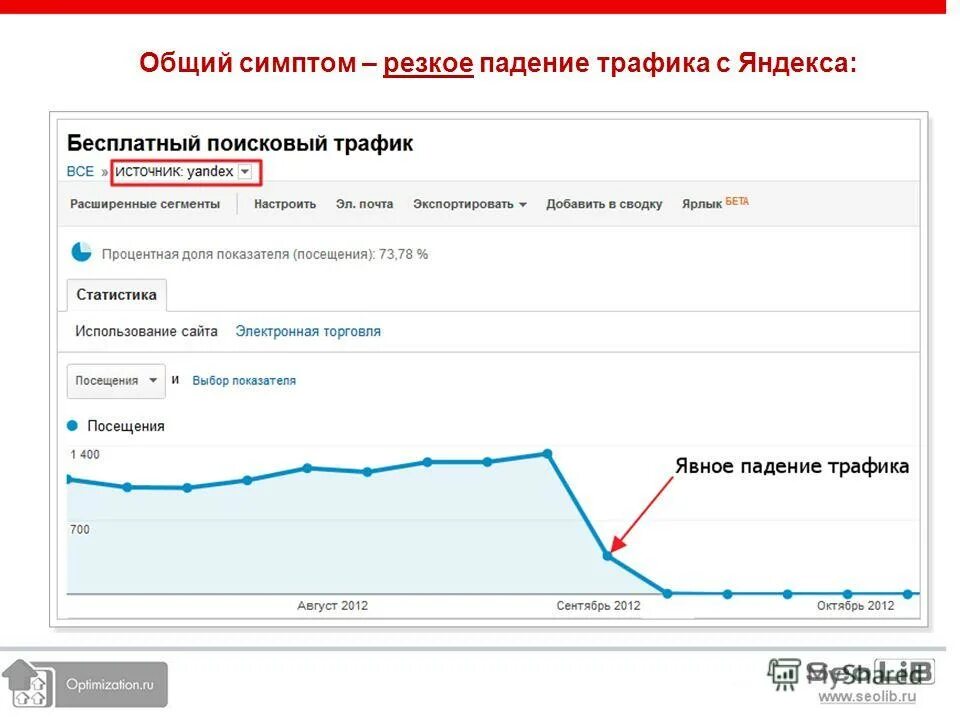Screen dimensions: 960x720
Task: Click the Optimization.ru logo
Action: [84, 683]
